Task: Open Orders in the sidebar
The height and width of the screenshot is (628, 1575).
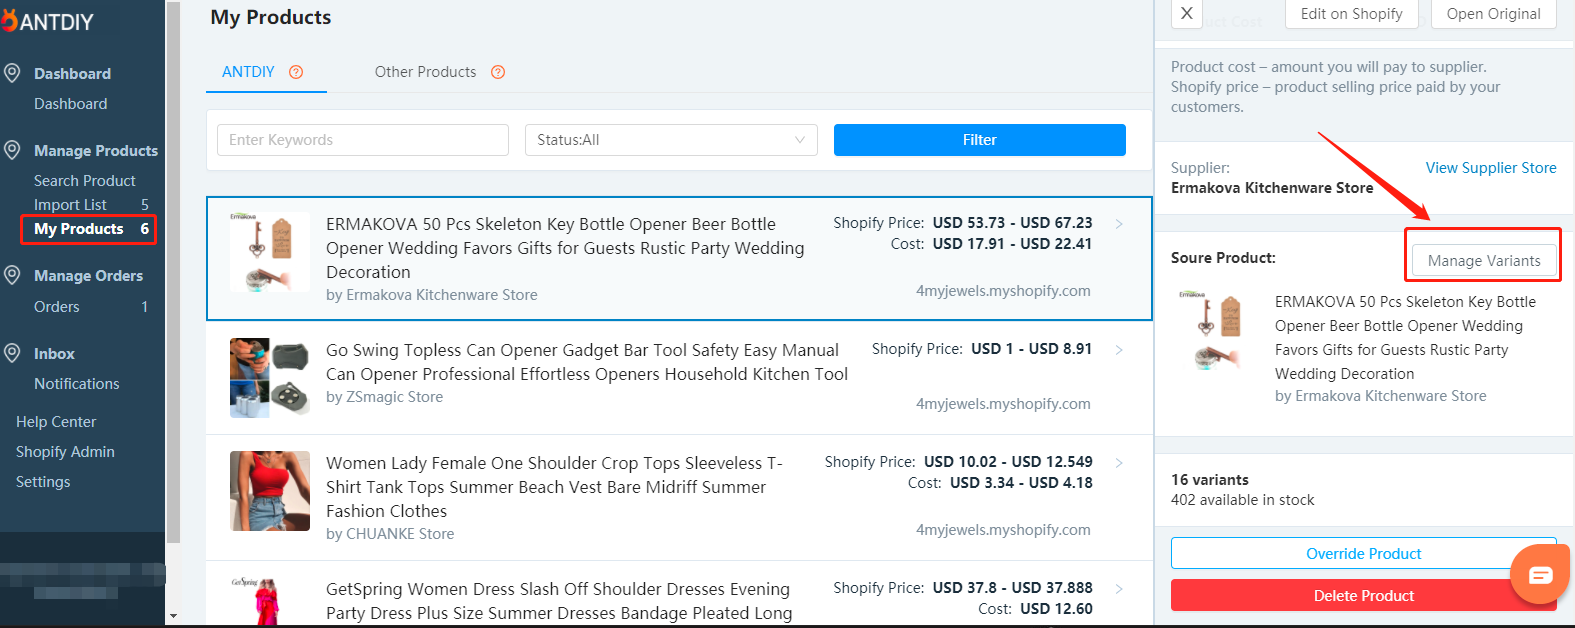Action: tap(57, 307)
